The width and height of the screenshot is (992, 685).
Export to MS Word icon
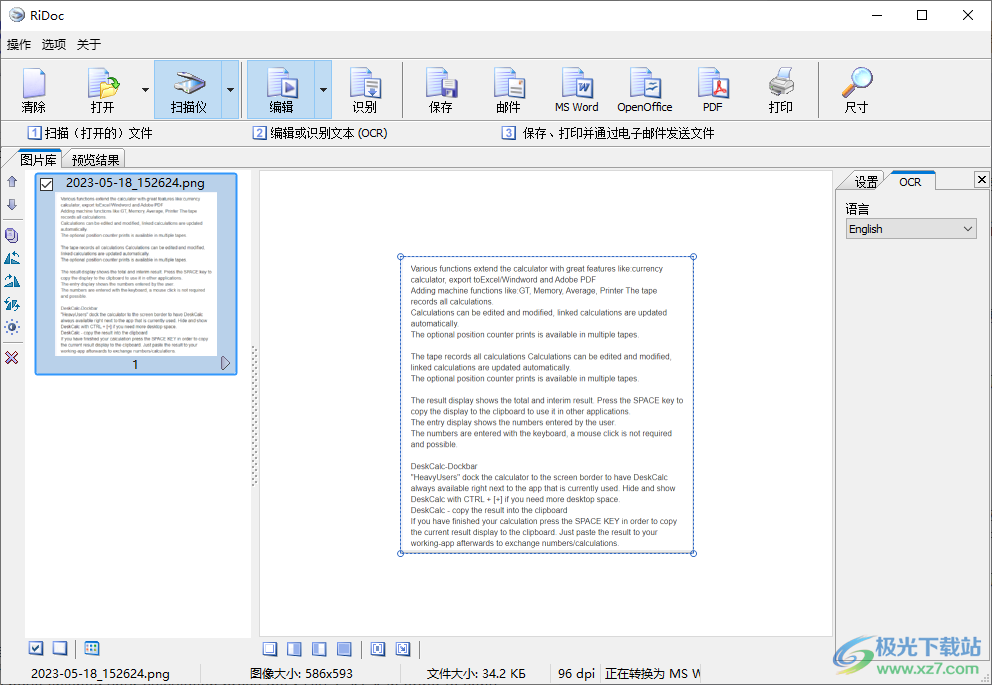tap(576, 90)
